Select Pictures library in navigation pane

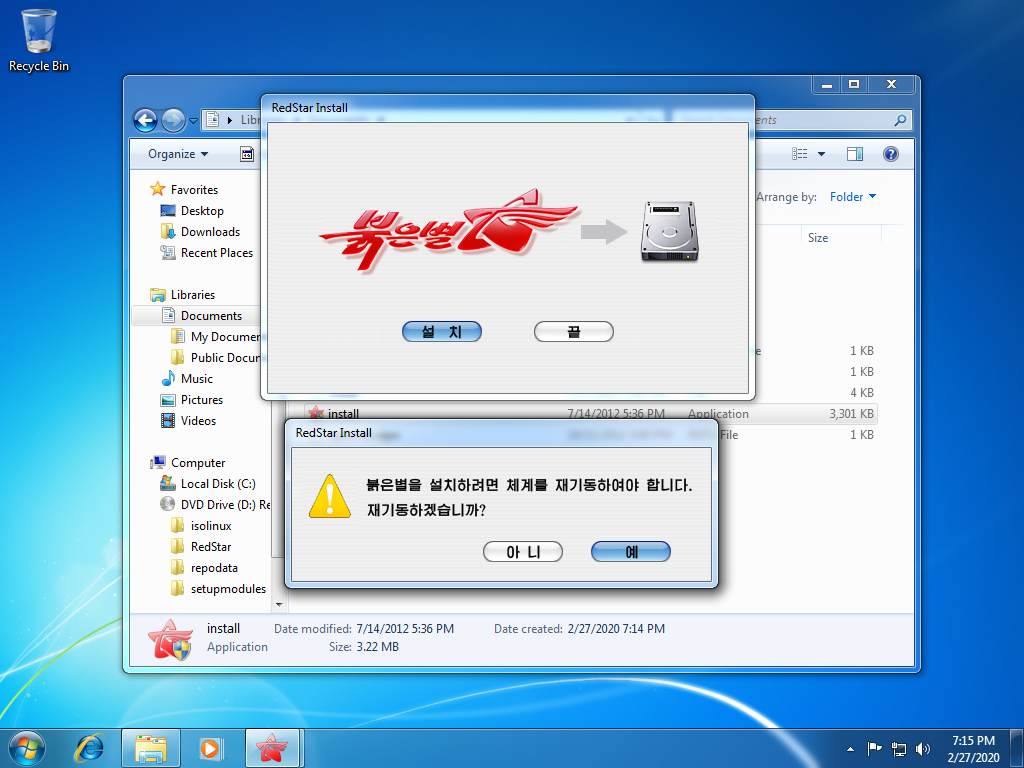[201, 400]
